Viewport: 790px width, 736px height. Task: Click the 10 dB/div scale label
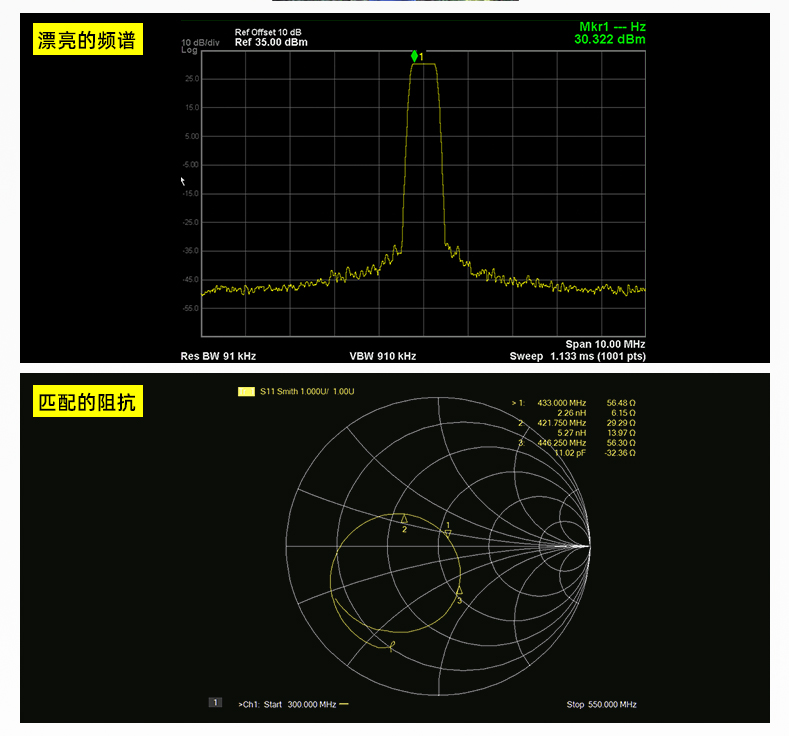tap(201, 42)
